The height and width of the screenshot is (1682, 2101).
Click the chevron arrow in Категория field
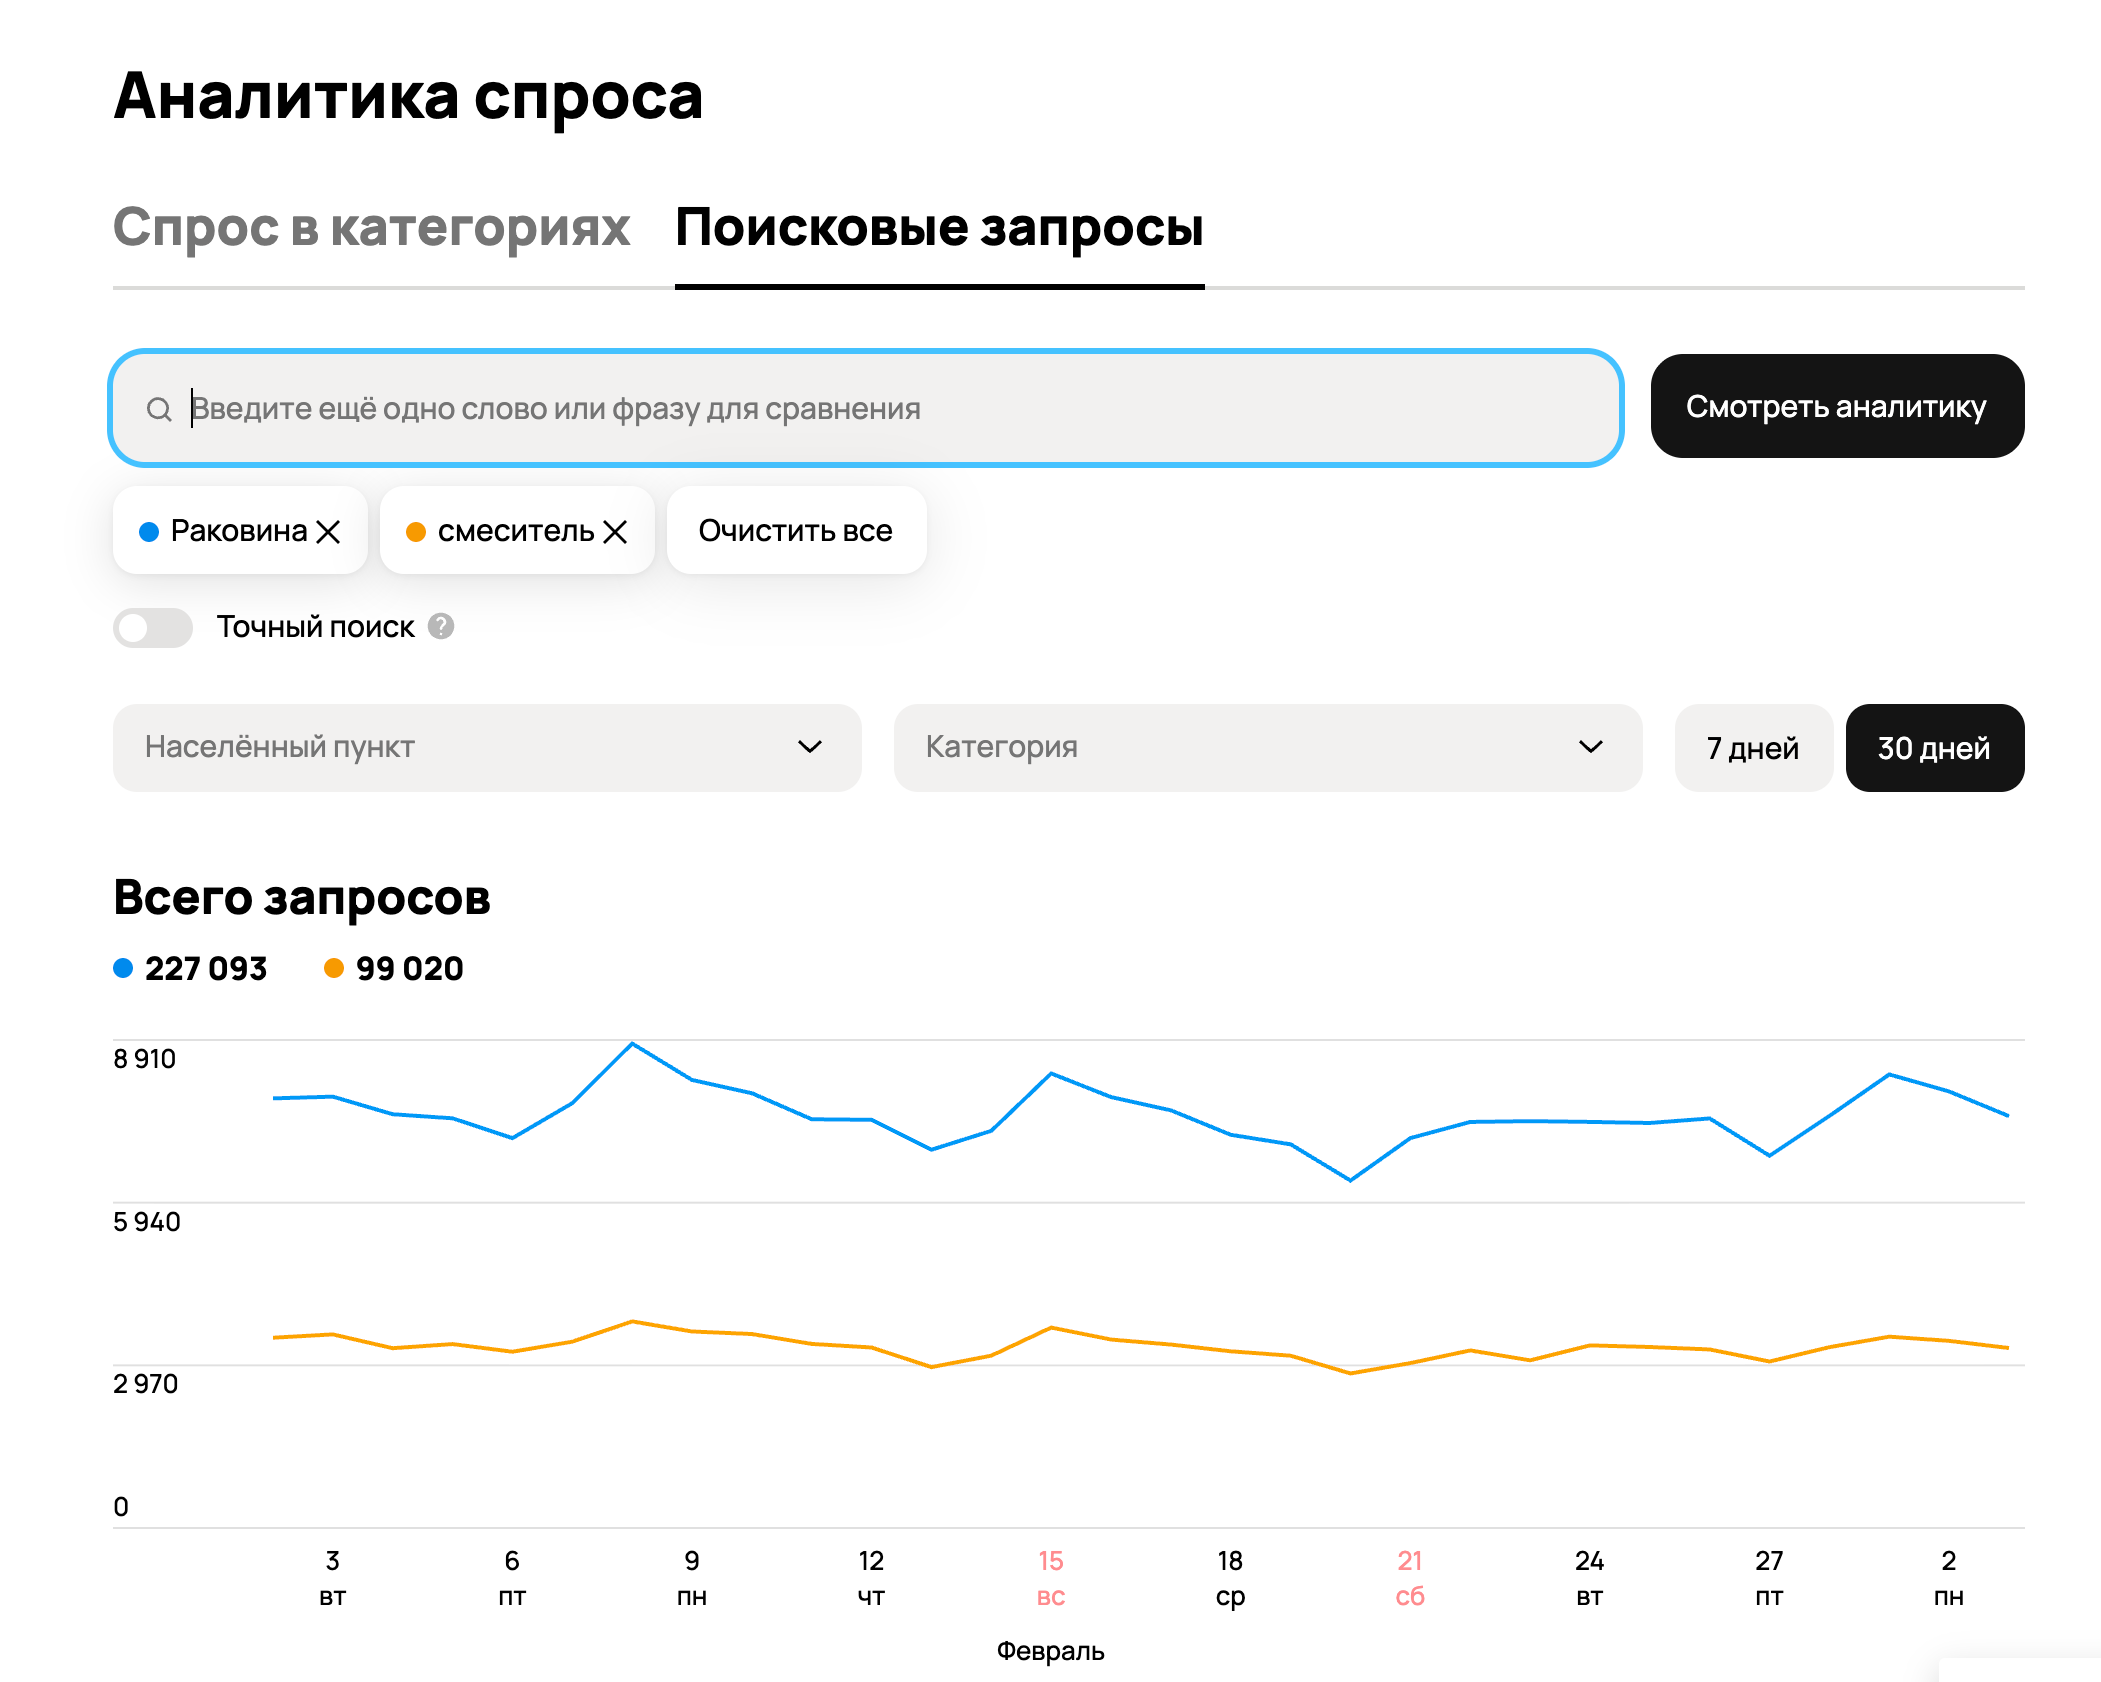(x=1590, y=747)
